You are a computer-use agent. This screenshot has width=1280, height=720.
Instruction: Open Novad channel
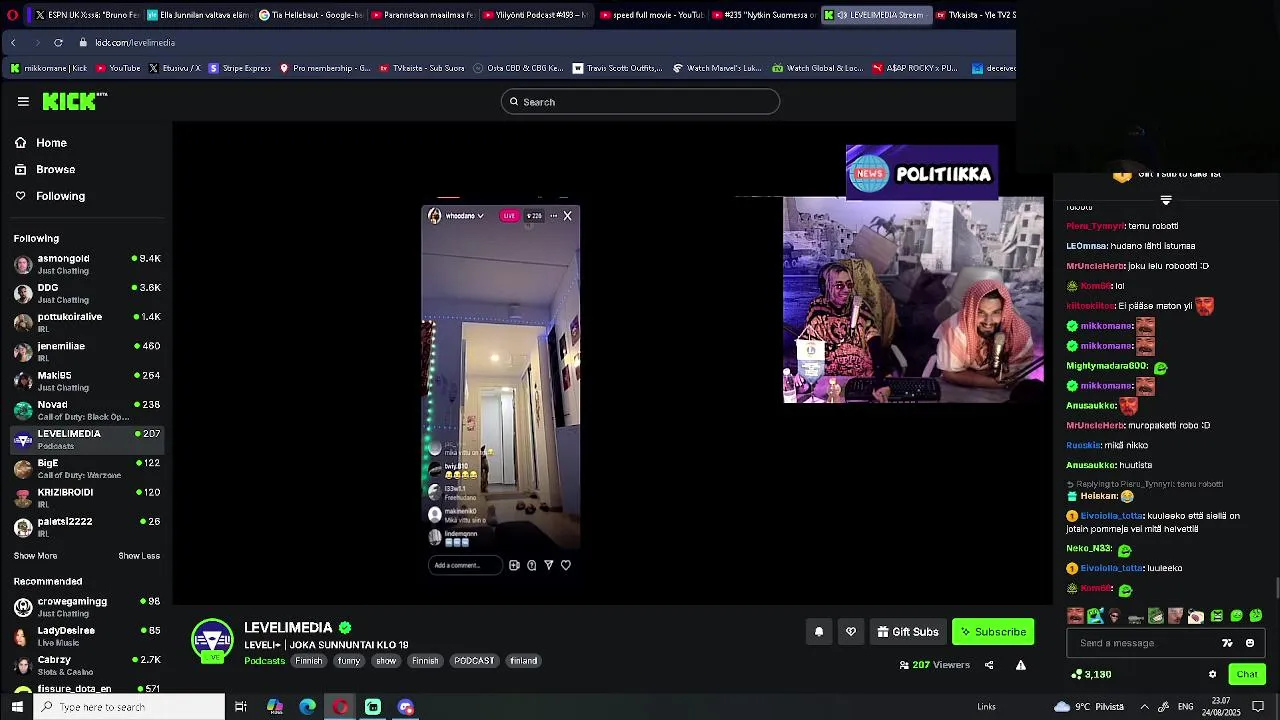tap(87, 410)
